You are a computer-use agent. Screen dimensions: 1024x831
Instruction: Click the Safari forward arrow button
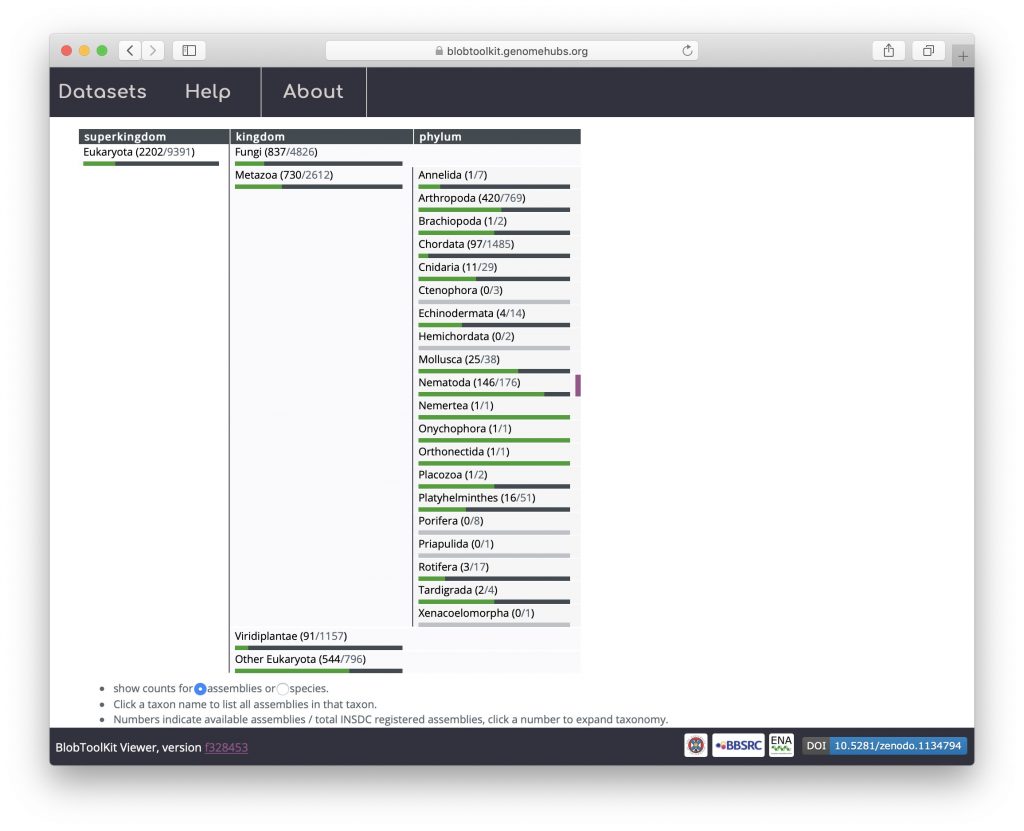click(153, 51)
